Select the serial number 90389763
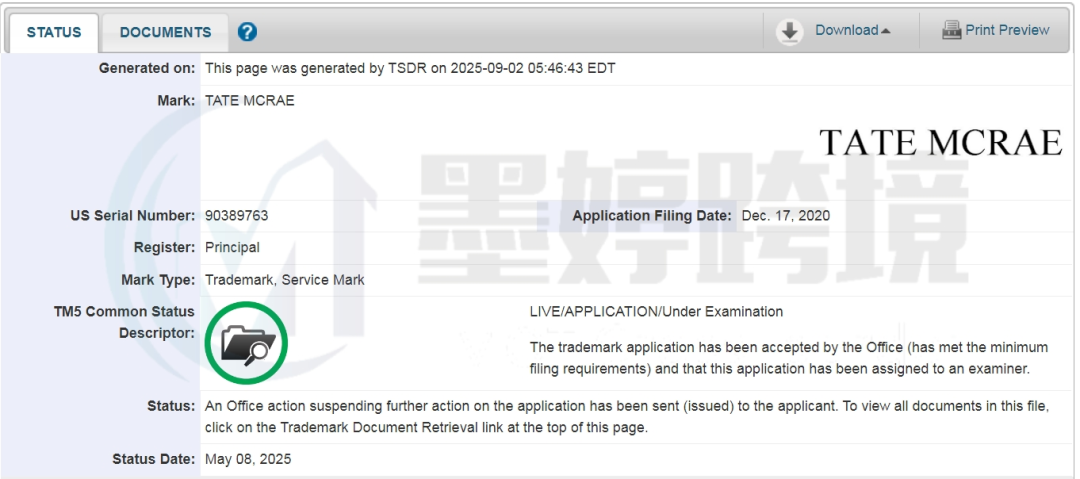1080x479 pixels. pyautogui.click(x=236, y=216)
